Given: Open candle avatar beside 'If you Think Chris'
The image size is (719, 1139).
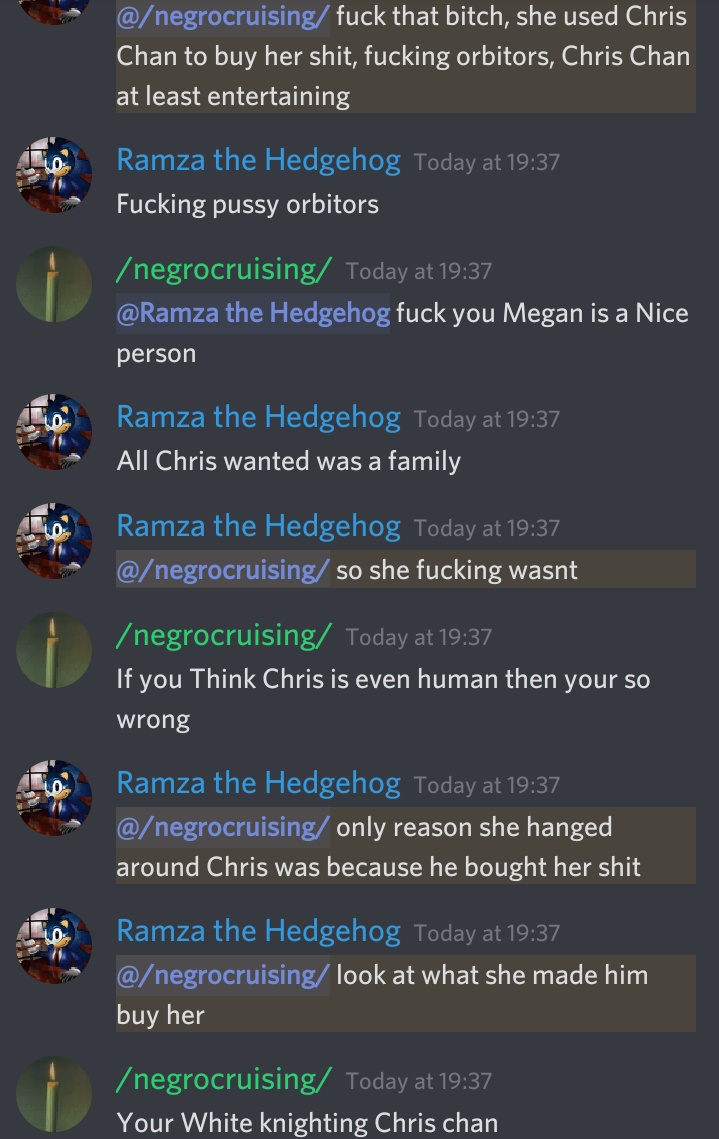Looking at the screenshot, I should (x=54, y=650).
